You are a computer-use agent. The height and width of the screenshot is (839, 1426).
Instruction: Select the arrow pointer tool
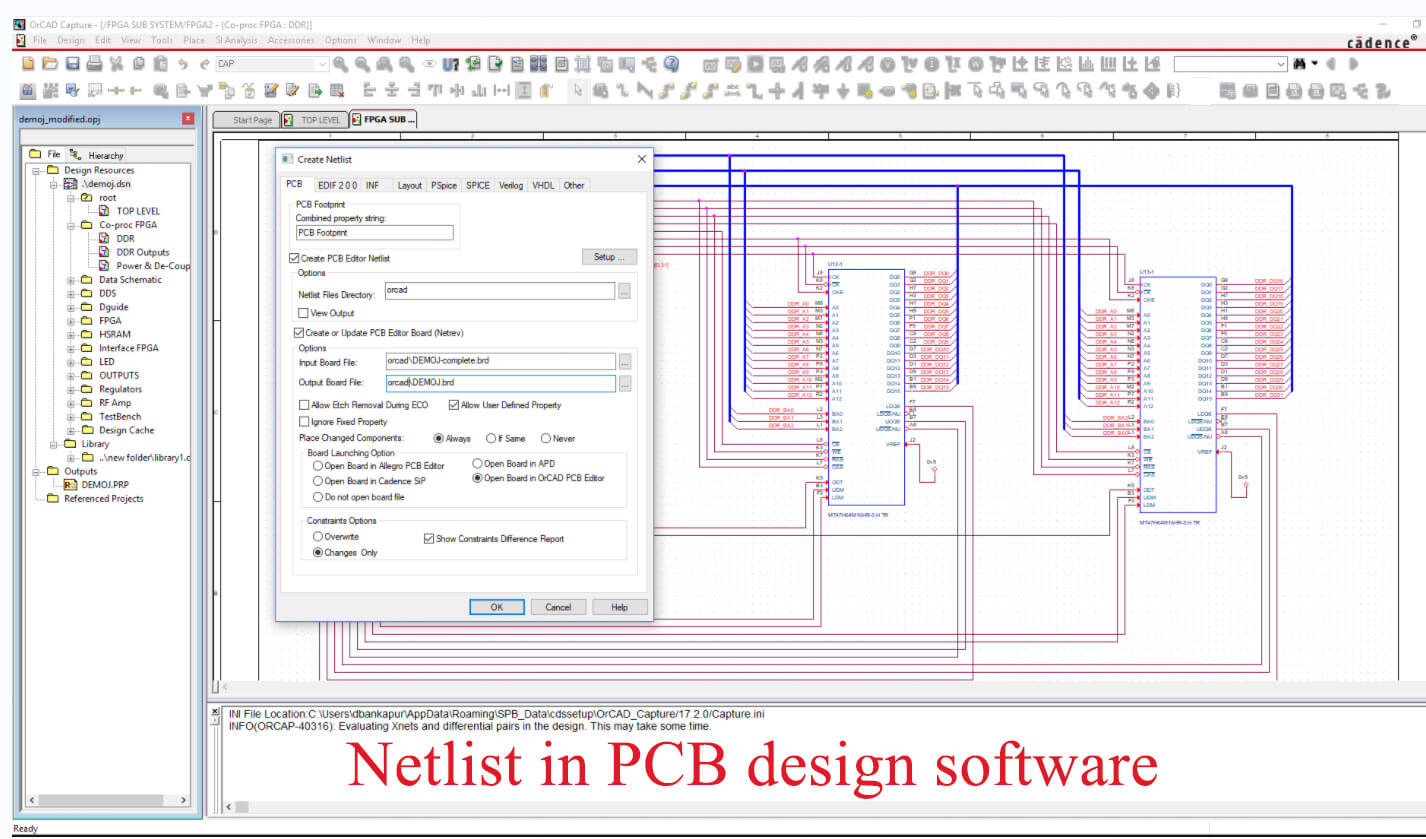(x=578, y=90)
